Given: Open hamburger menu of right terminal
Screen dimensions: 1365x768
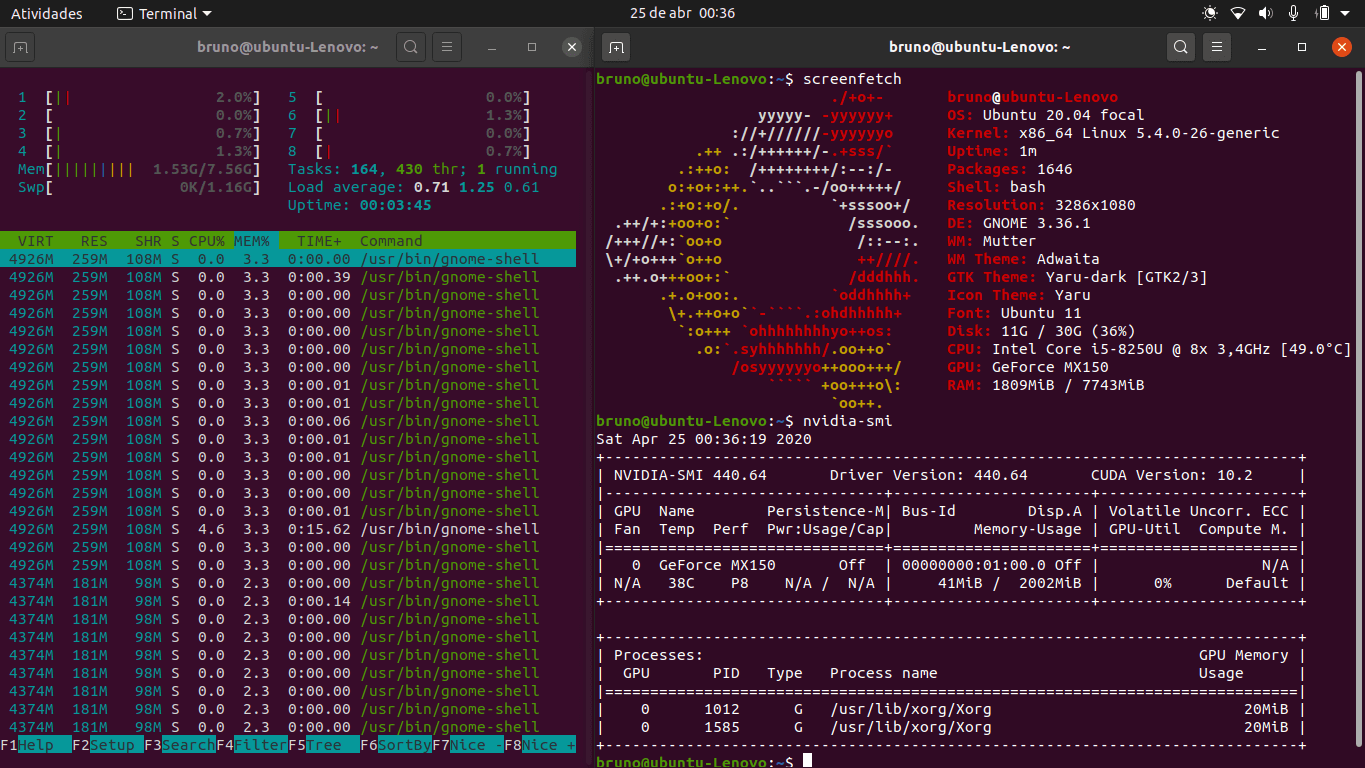Looking at the screenshot, I should tap(1216, 47).
